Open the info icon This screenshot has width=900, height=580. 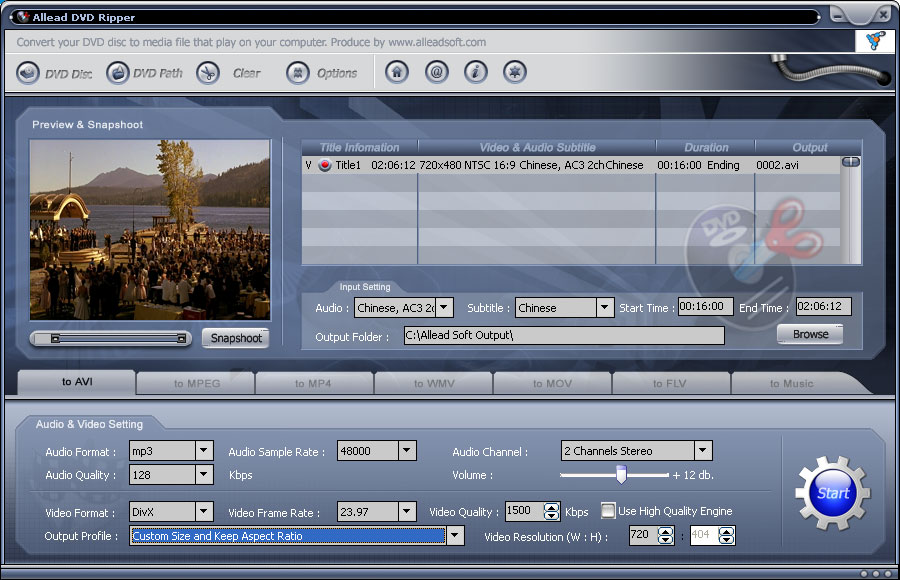pos(475,72)
